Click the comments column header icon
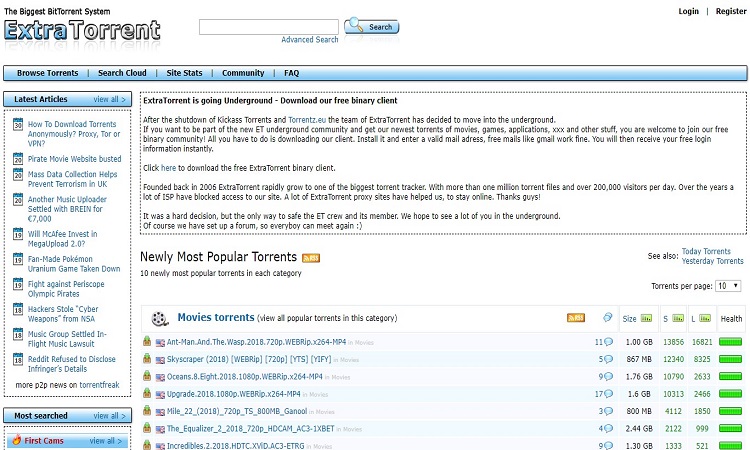This screenshot has height=450, width=750. (x=607, y=318)
